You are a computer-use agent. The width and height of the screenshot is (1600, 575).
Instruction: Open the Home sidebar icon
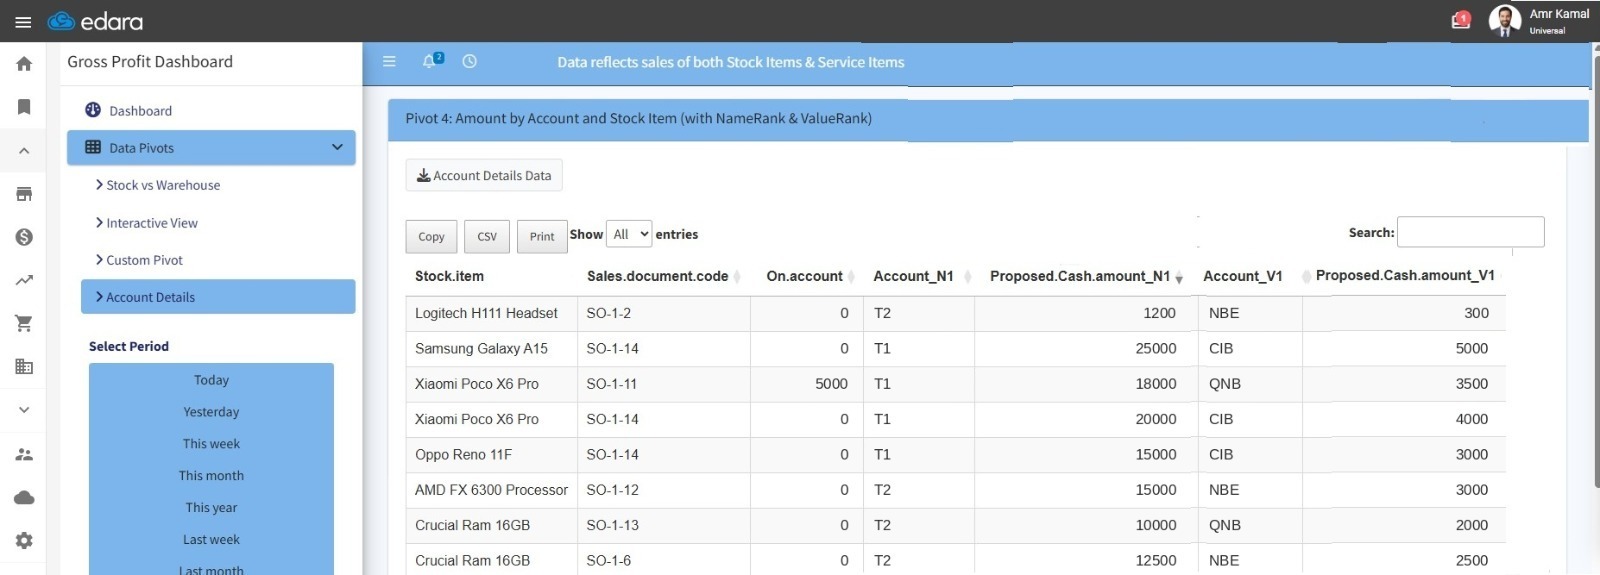[x=24, y=64]
